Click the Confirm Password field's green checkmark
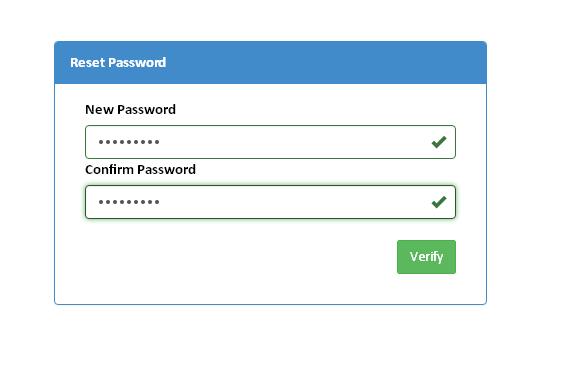 pos(439,202)
